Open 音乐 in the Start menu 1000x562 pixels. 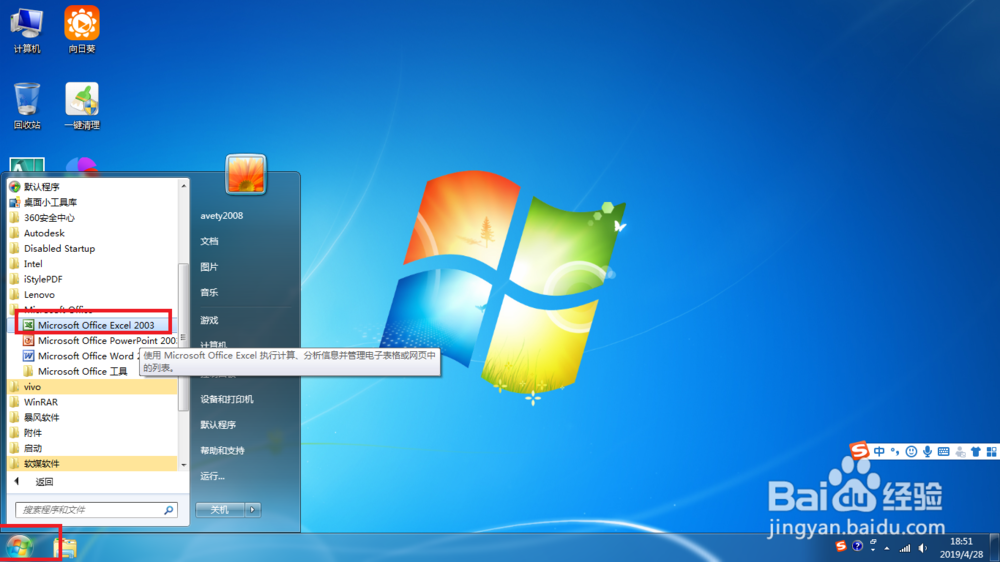click(209, 292)
